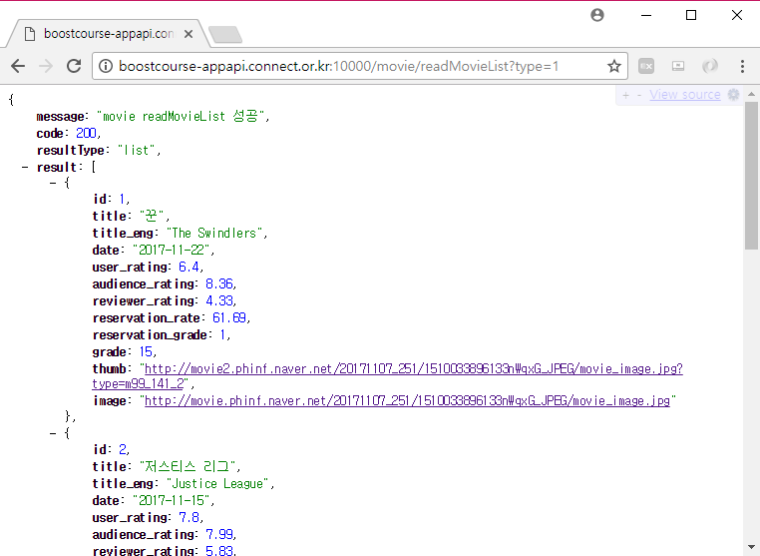Bookmark this page with the star icon
760x556 pixels.
(614, 66)
